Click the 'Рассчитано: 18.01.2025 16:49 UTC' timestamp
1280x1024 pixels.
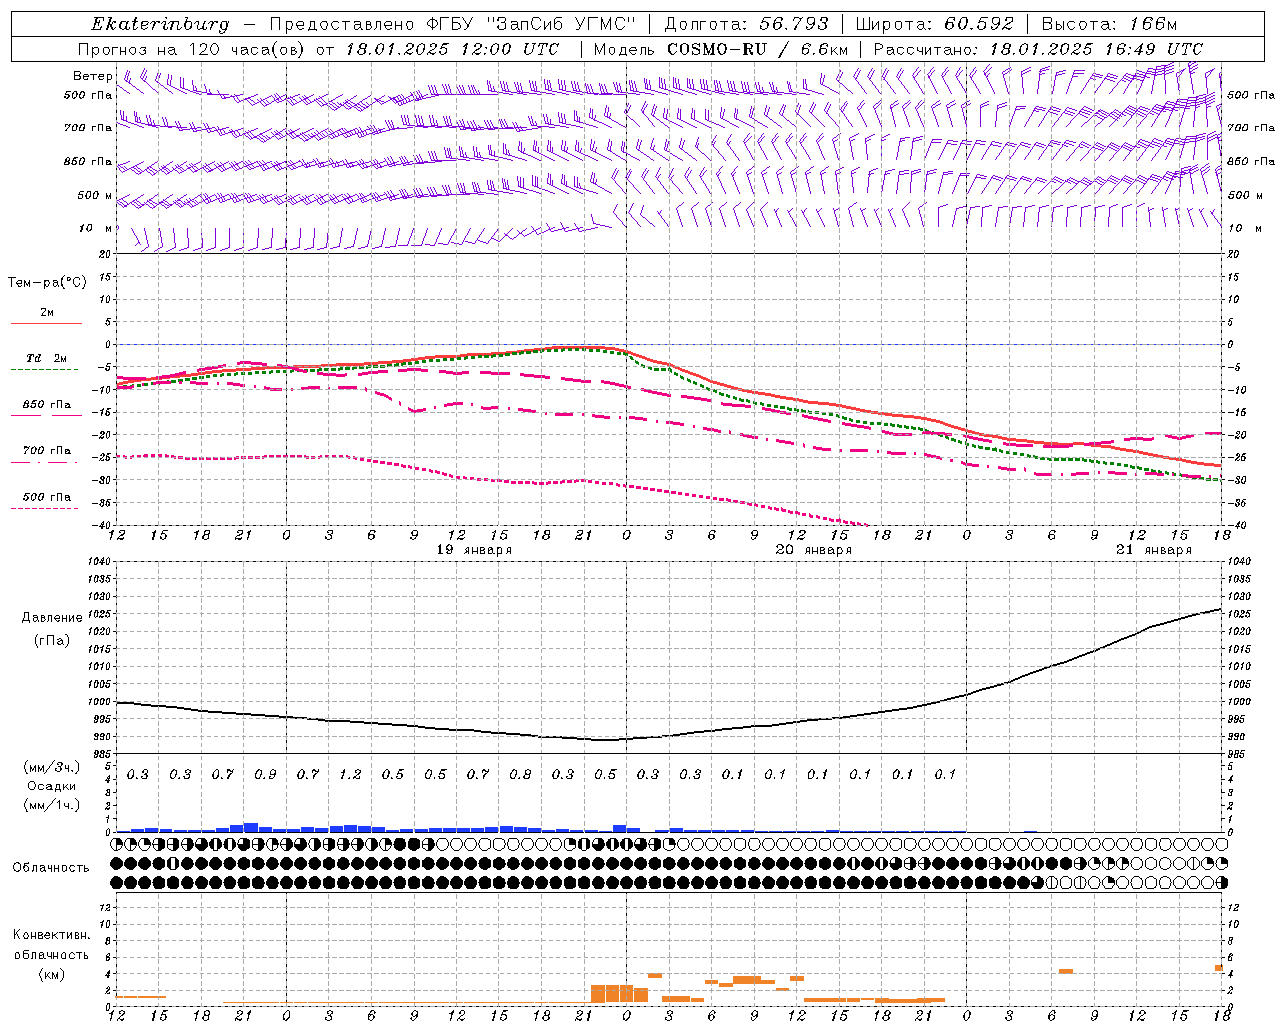pos(1038,49)
